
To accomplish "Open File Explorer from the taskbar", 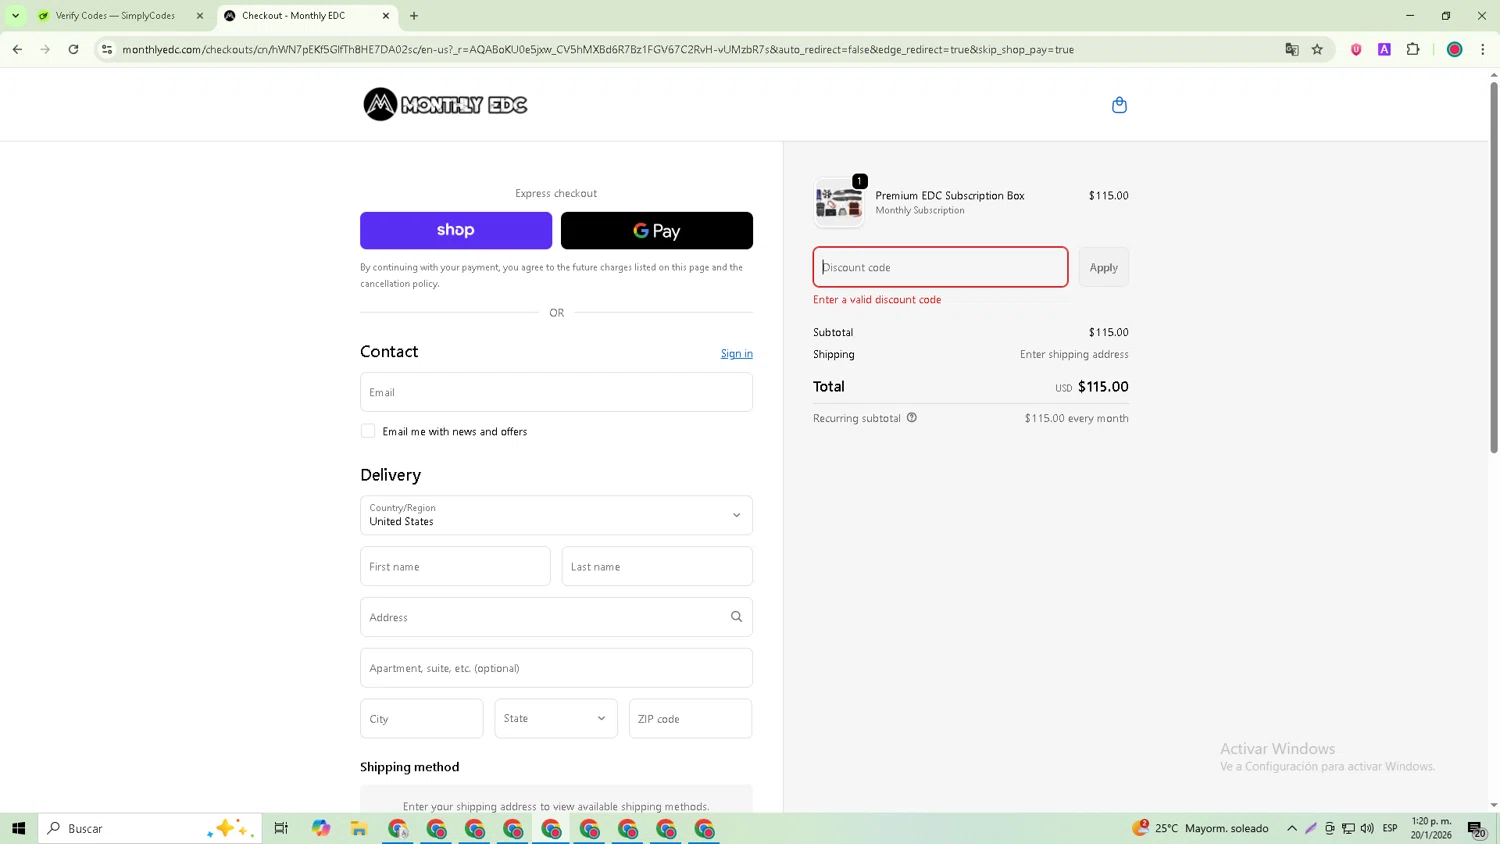I will [x=359, y=828].
